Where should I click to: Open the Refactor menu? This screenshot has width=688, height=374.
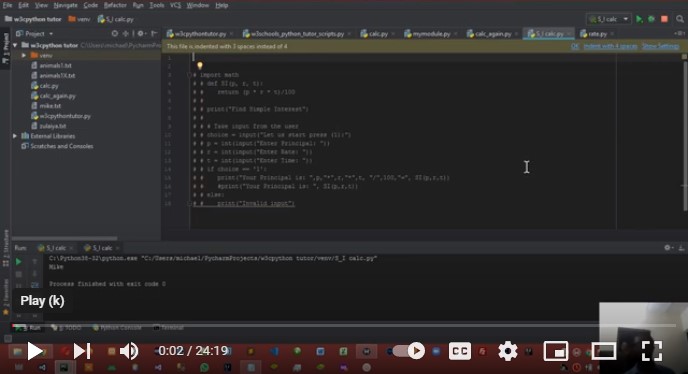pos(115,5)
